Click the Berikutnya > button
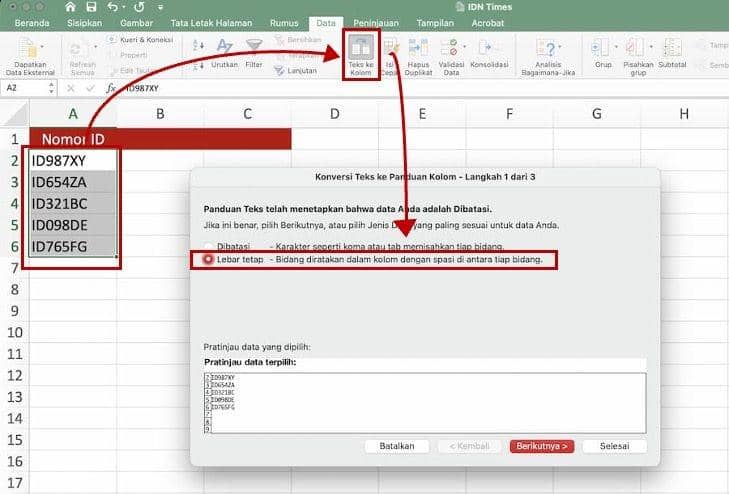The width and height of the screenshot is (729, 494). pyautogui.click(x=542, y=446)
